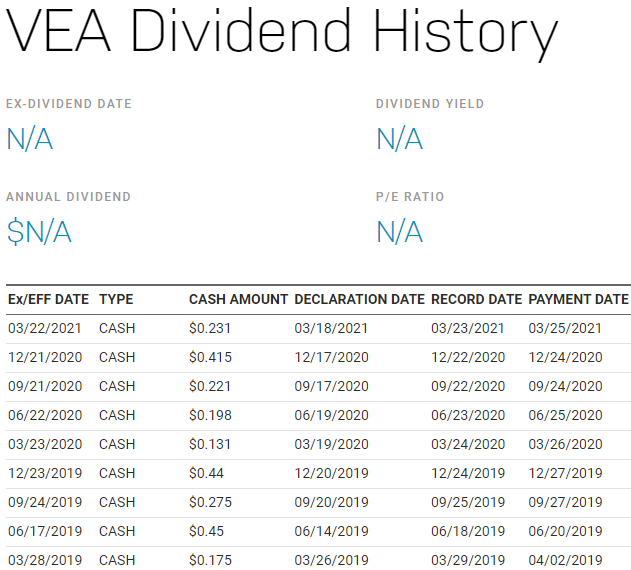Select cash amount $0.175
This screenshot has height=570, width=631.
(x=210, y=560)
